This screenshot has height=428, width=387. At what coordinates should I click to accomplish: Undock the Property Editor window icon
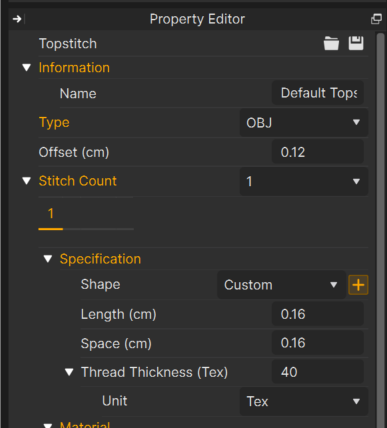pos(376,19)
